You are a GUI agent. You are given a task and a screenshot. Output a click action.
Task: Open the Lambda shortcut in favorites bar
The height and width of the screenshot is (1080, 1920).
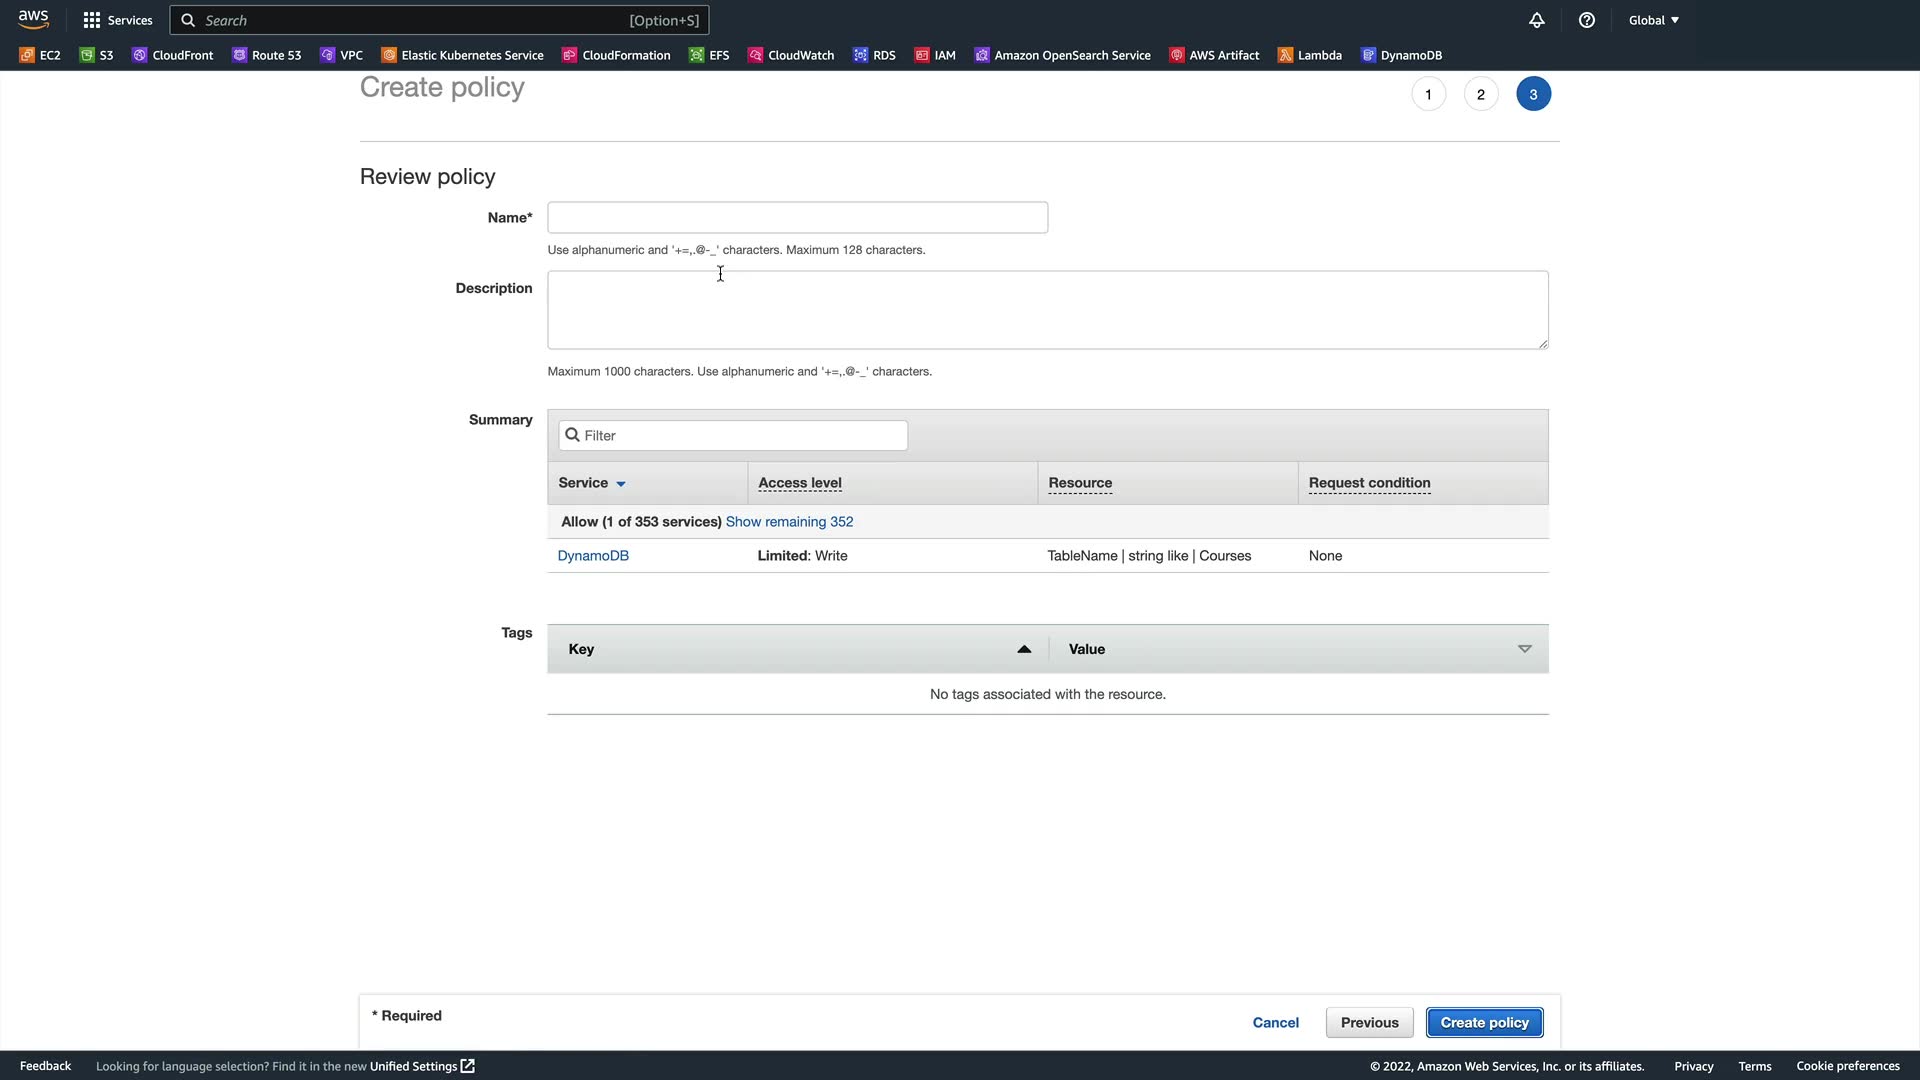point(1309,55)
